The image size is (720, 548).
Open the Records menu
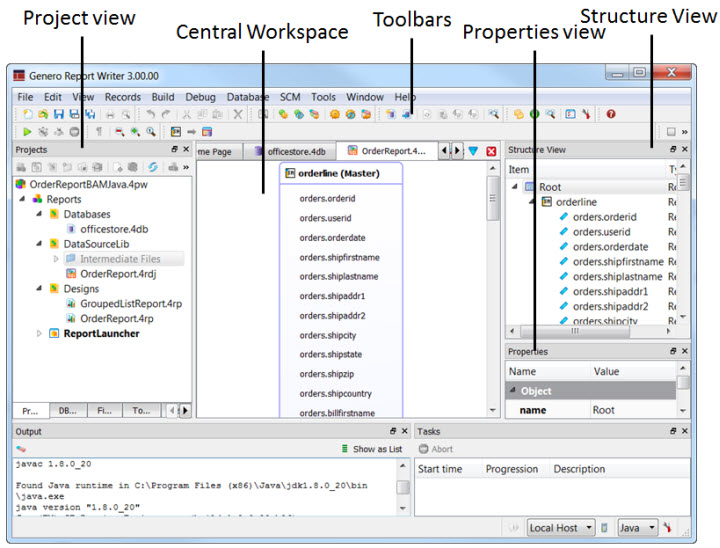(123, 97)
